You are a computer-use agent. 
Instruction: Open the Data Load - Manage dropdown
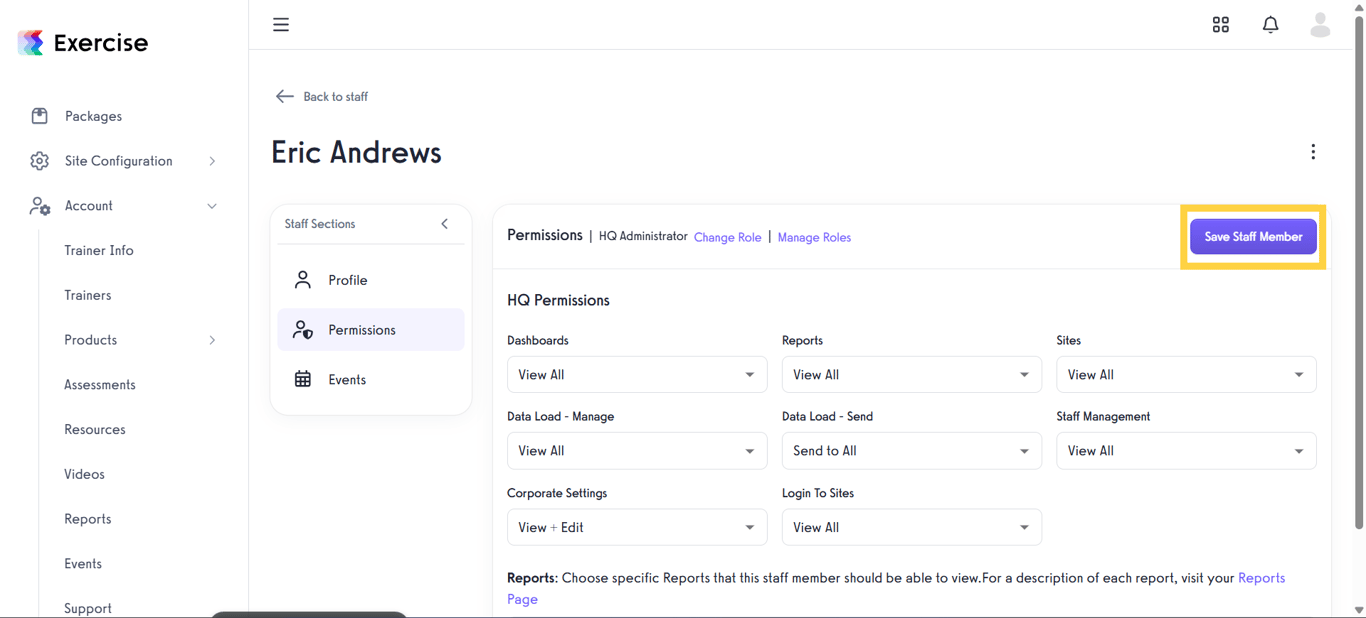pos(637,451)
